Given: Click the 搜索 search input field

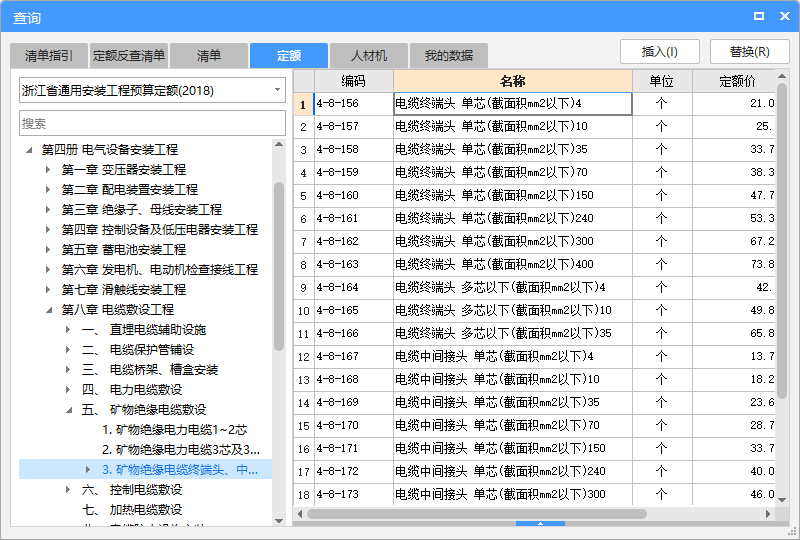Looking at the screenshot, I should (x=152, y=124).
